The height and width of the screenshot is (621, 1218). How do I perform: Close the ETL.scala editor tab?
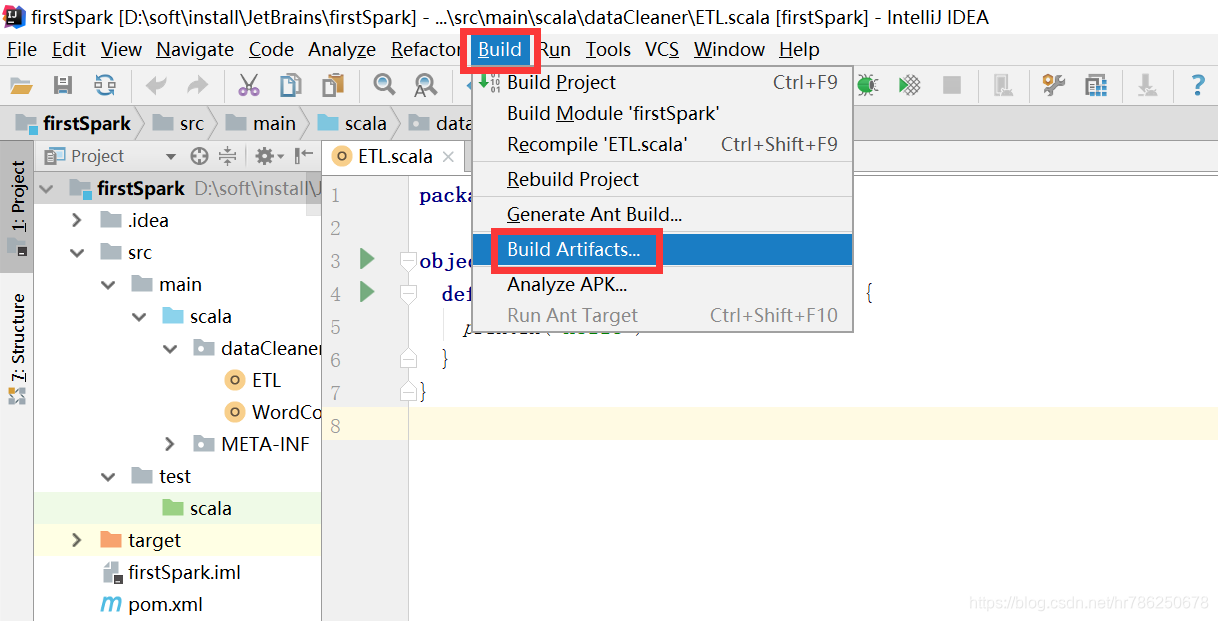(448, 156)
